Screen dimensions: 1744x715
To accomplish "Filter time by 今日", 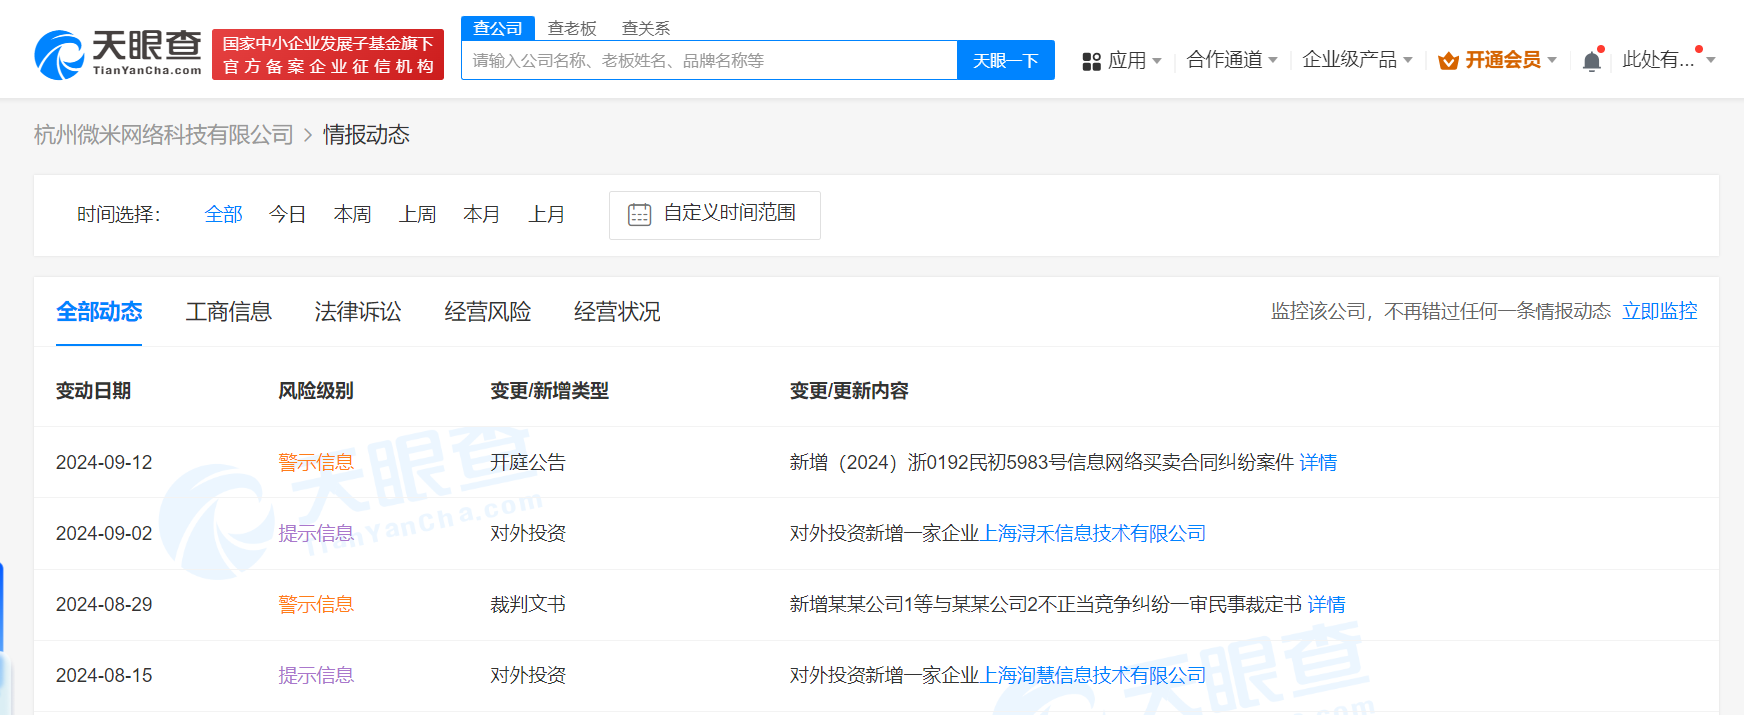I will tap(287, 214).
